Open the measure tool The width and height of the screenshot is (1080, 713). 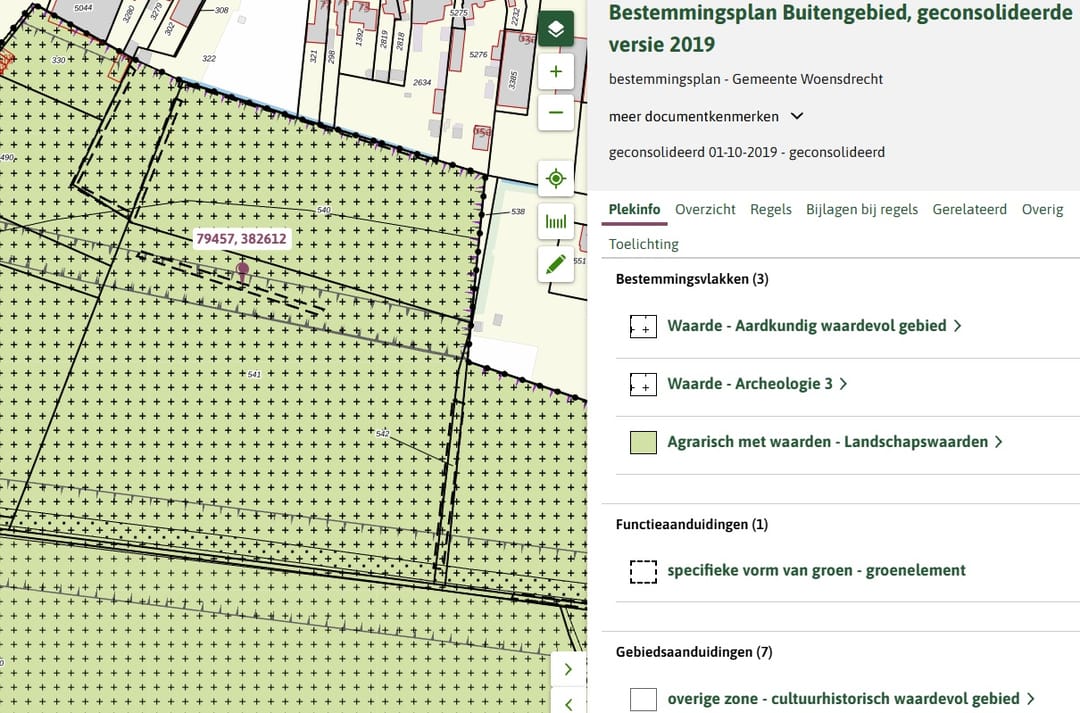click(556, 221)
